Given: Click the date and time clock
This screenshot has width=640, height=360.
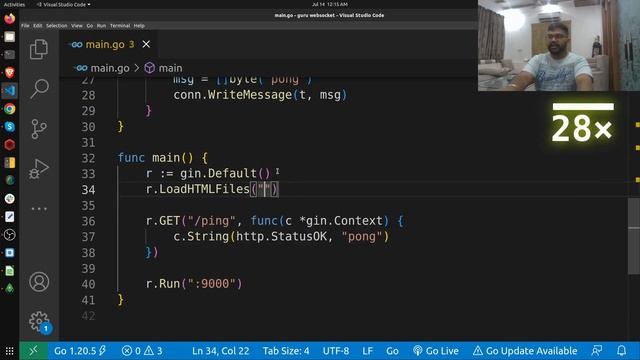Looking at the screenshot, I should pyautogui.click(x=330, y=4).
